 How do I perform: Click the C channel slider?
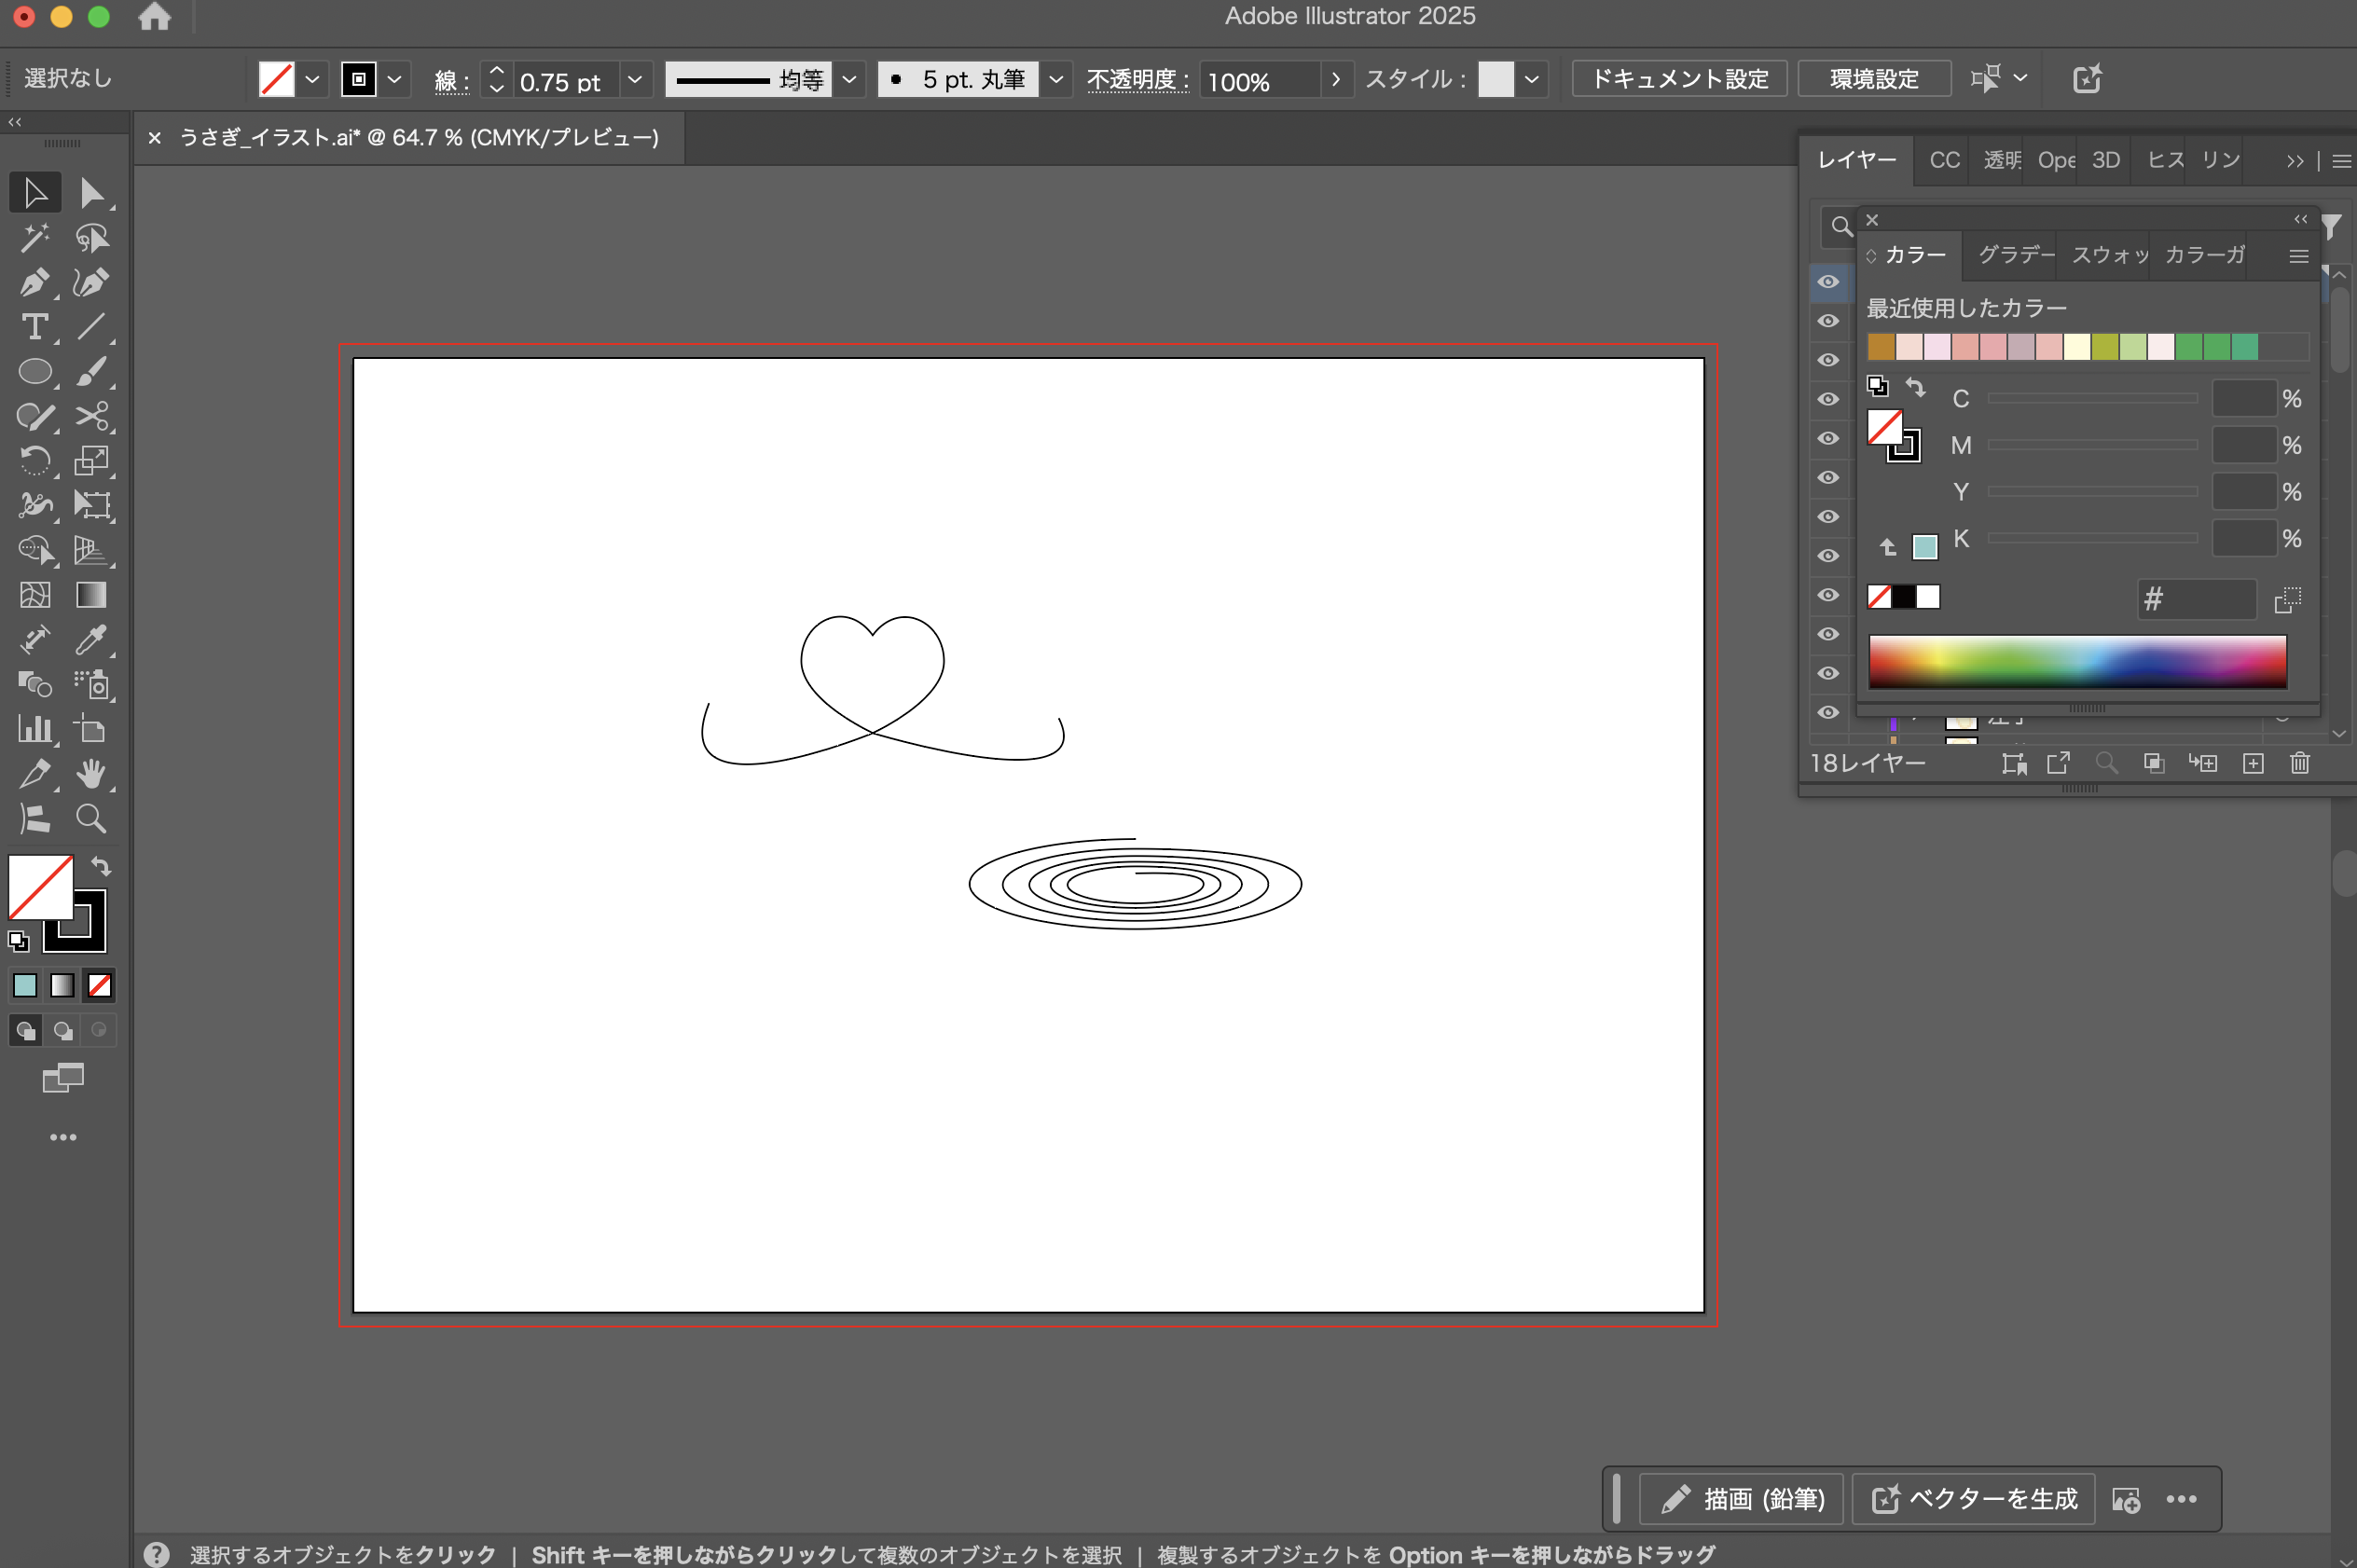[2091, 398]
